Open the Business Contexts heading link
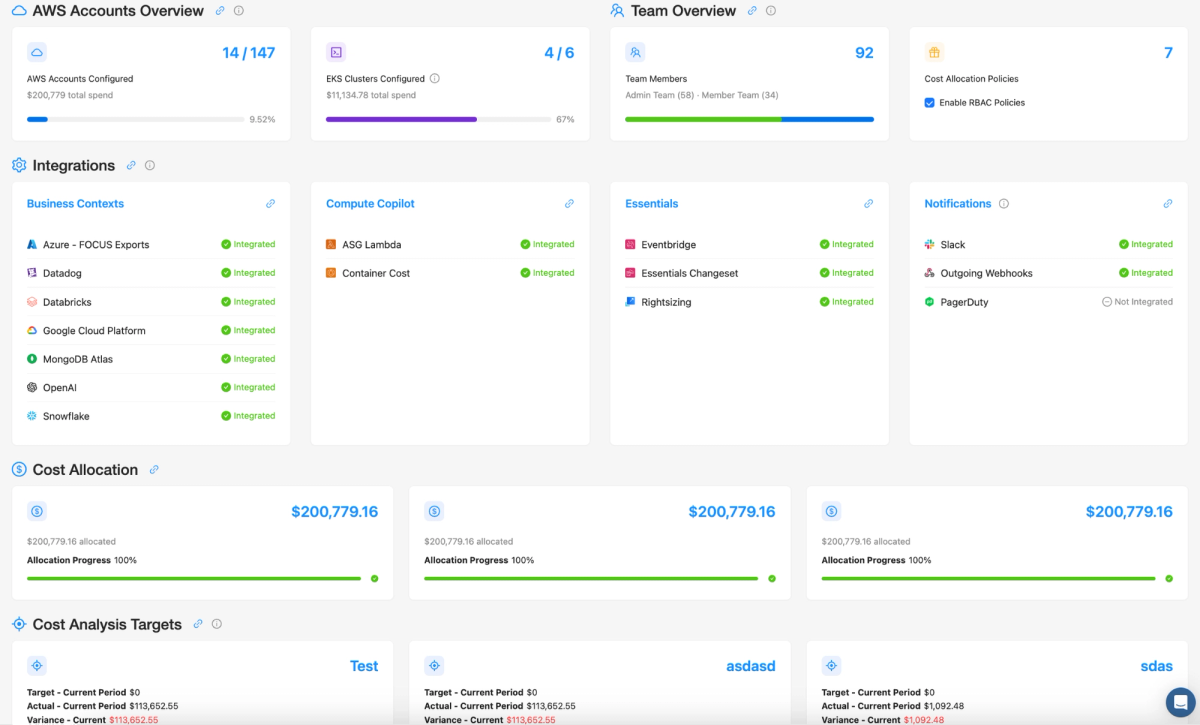The height and width of the screenshot is (725, 1200). click(x=75, y=204)
